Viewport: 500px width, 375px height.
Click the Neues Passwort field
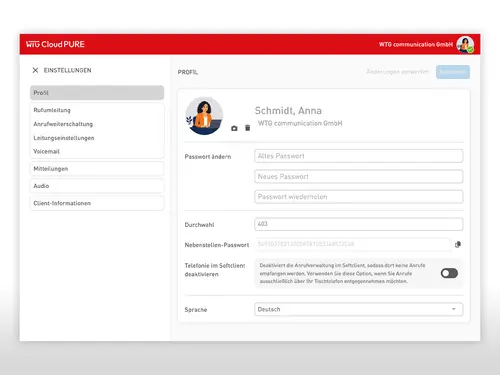click(359, 177)
